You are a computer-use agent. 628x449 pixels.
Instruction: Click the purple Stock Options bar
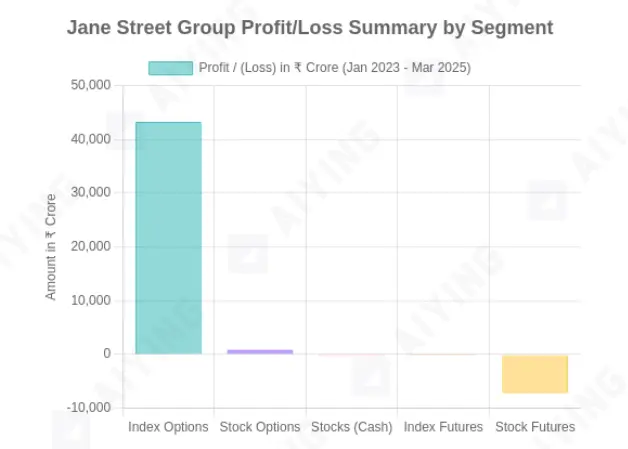tap(260, 352)
